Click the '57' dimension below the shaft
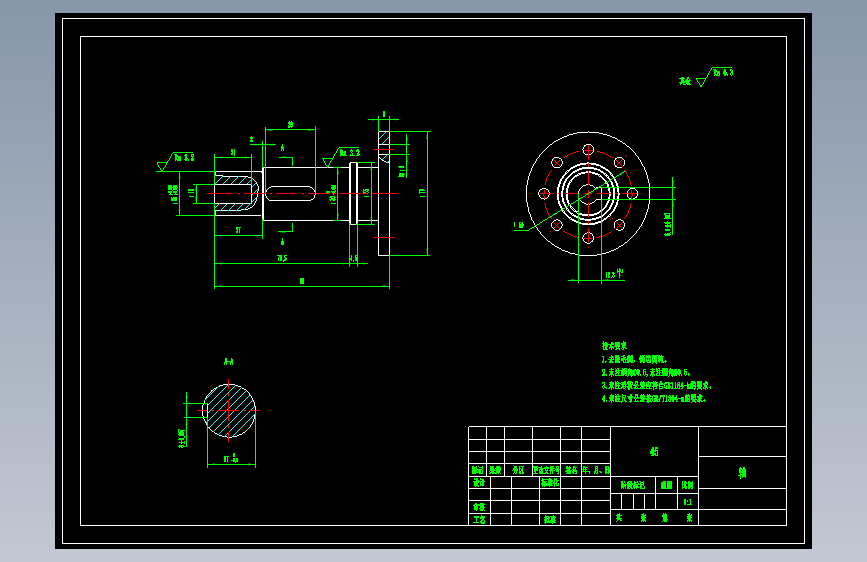The image size is (867, 562). [238, 230]
